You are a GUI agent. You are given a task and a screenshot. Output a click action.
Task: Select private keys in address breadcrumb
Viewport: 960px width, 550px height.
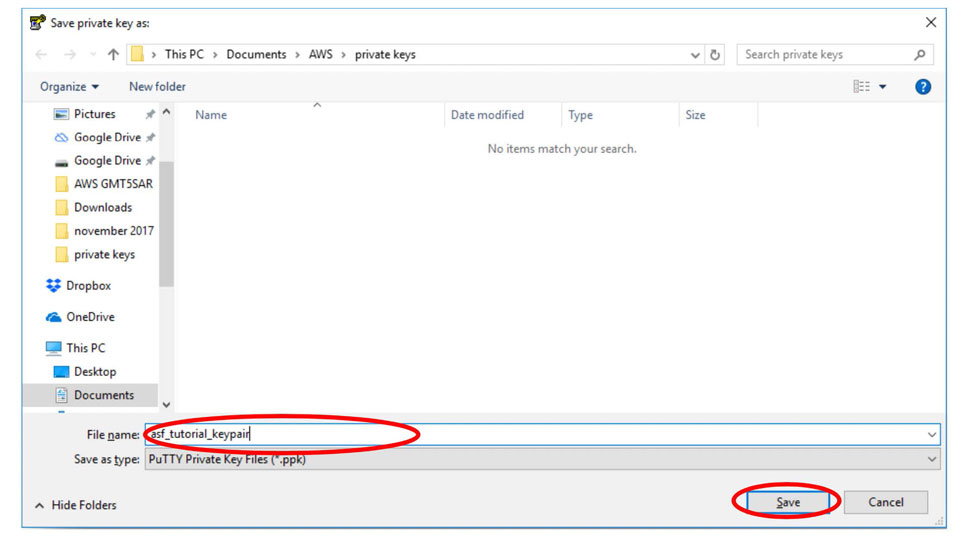[x=385, y=54]
